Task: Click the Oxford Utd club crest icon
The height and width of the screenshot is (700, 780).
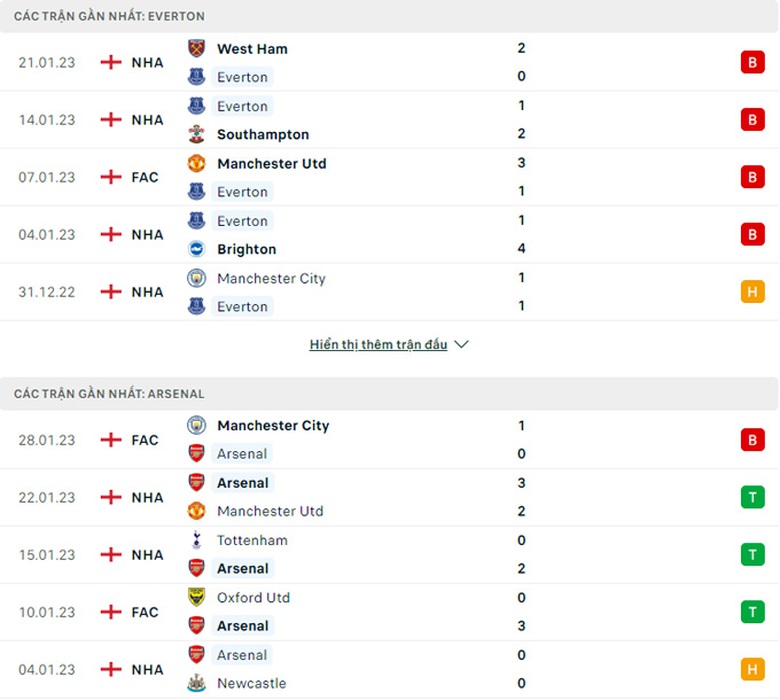Action: coord(196,597)
